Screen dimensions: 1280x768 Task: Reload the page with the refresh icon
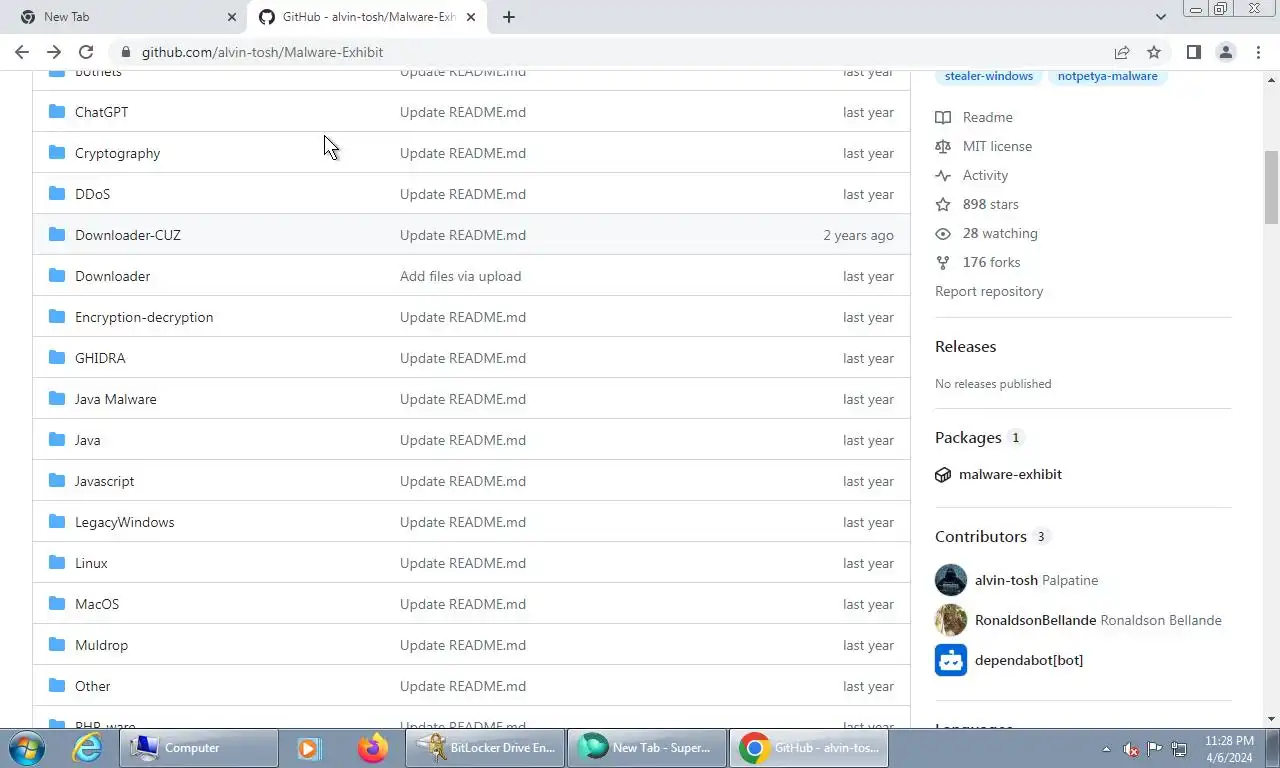click(86, 52)
